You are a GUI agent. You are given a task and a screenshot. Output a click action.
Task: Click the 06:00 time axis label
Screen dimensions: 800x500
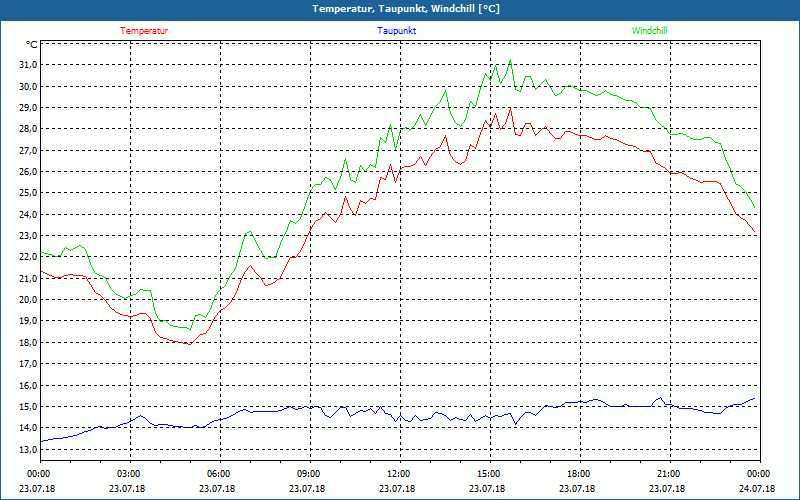coord(220,474)
